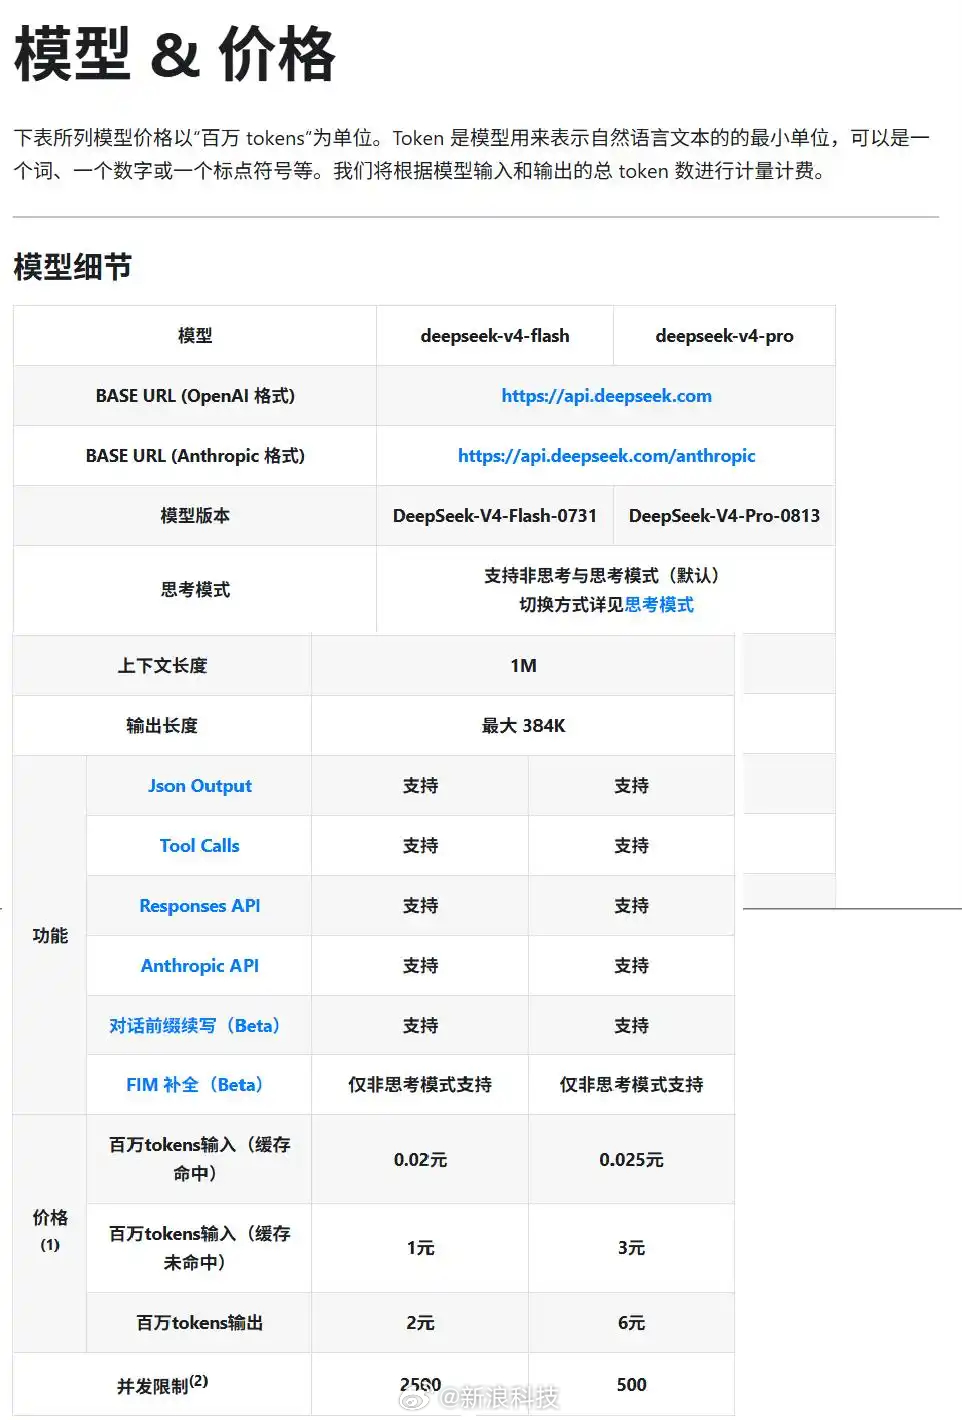The height and width of the screenshot is (1420, 962).
Task: Click the 百万tokens输入（缓存命中）label
Action: (199, 1159)
